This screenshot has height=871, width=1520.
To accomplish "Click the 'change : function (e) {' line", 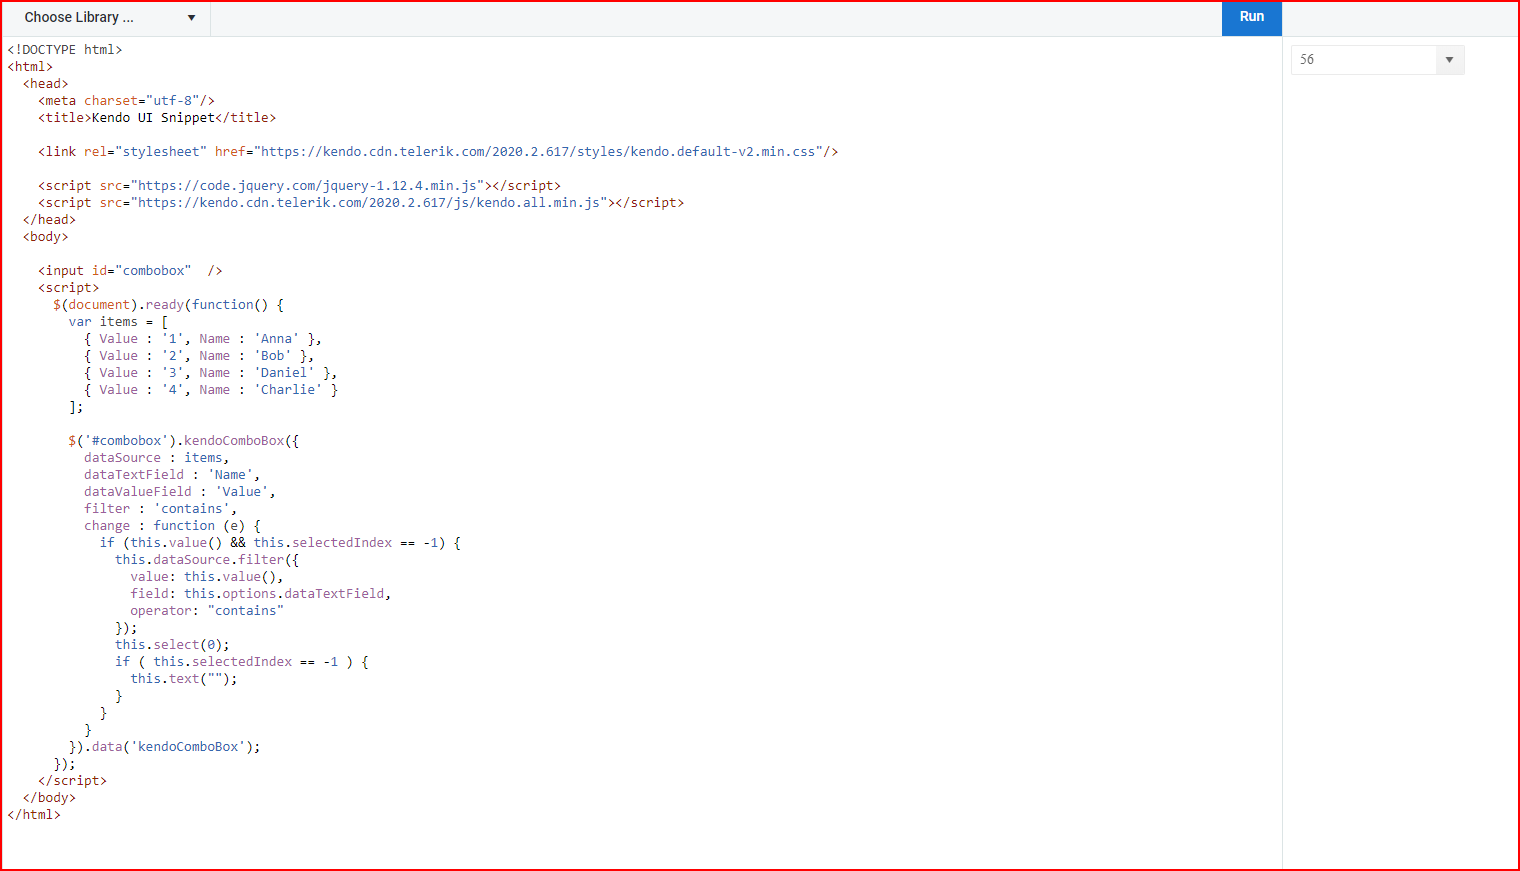I will (x=172, y=526).
